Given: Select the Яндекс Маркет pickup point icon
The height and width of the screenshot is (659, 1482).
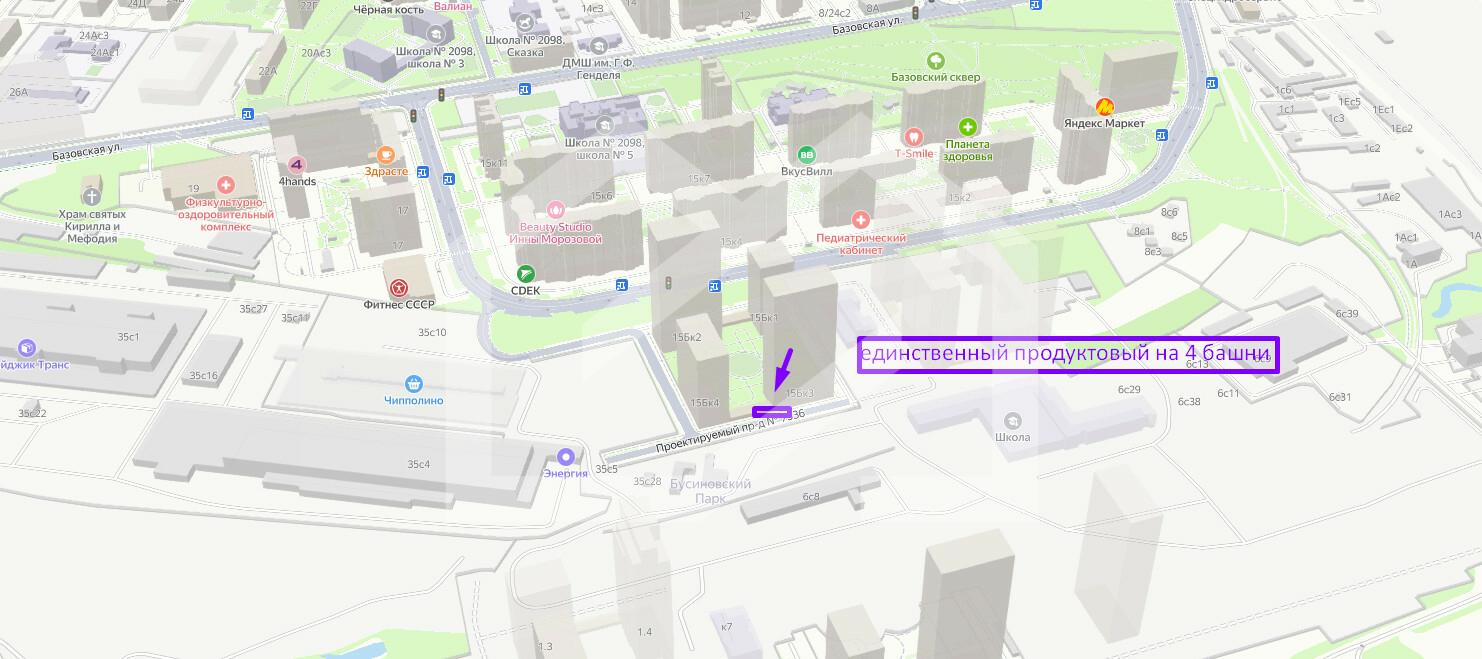Looking at the screenshot, I should [x=1105, y=106].
